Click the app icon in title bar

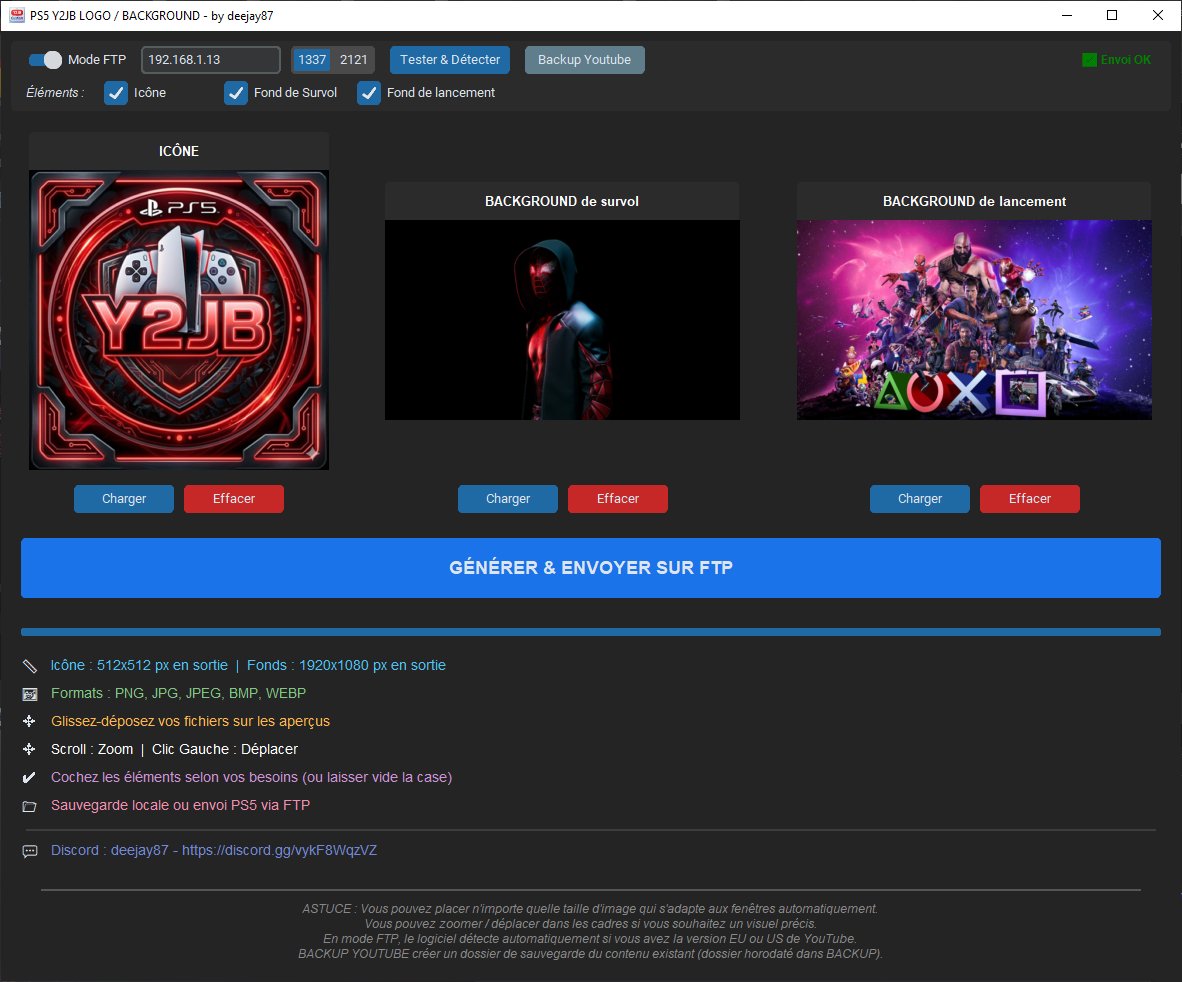[16, 15]
